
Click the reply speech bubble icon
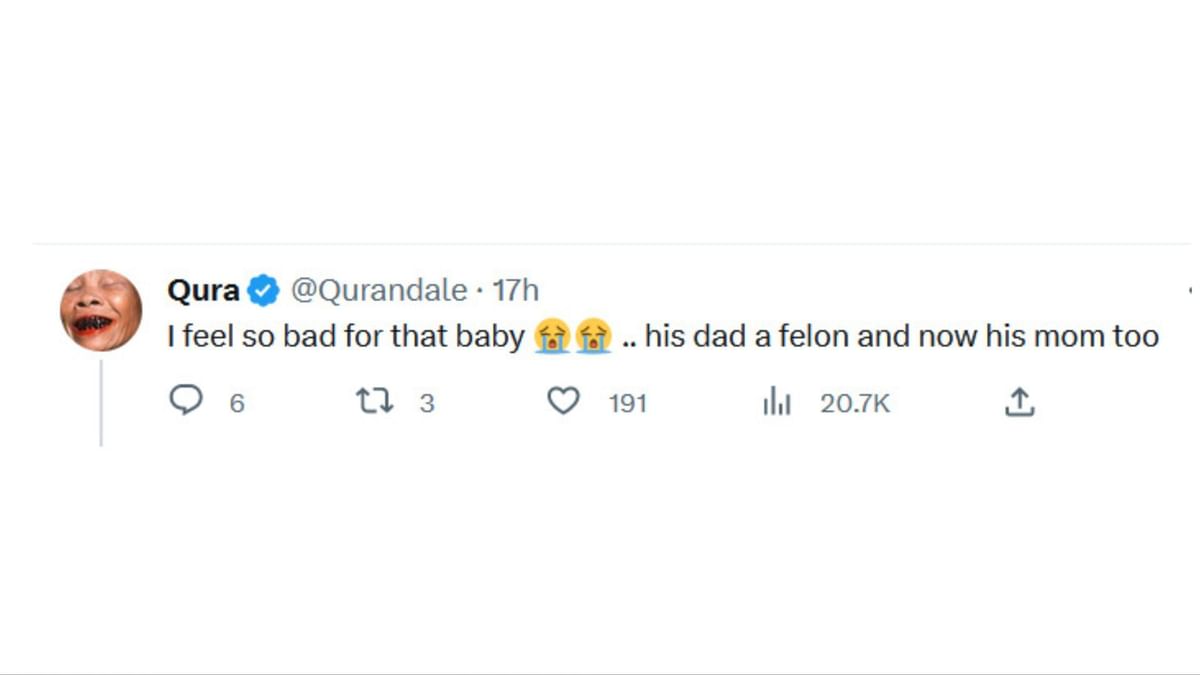pyautogui.click(x=185, y=402)
